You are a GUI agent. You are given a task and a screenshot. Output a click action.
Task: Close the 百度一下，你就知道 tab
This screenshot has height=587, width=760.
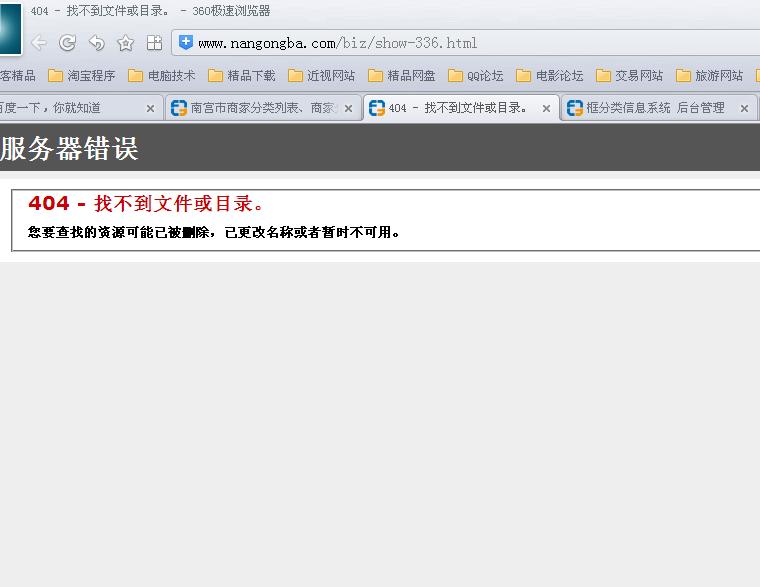coord(151,109)
